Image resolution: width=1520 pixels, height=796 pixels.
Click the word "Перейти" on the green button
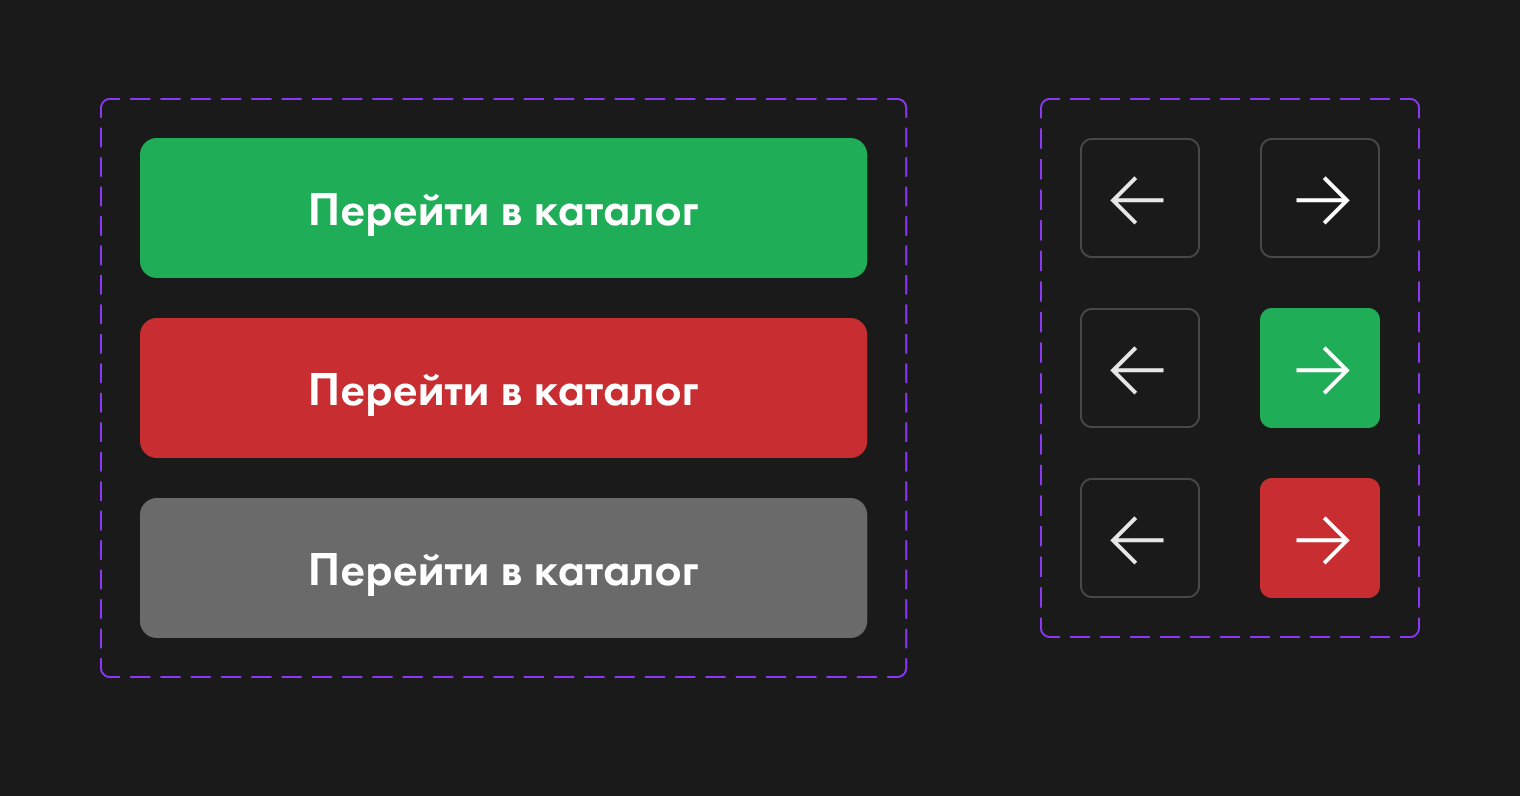[399, 211]
